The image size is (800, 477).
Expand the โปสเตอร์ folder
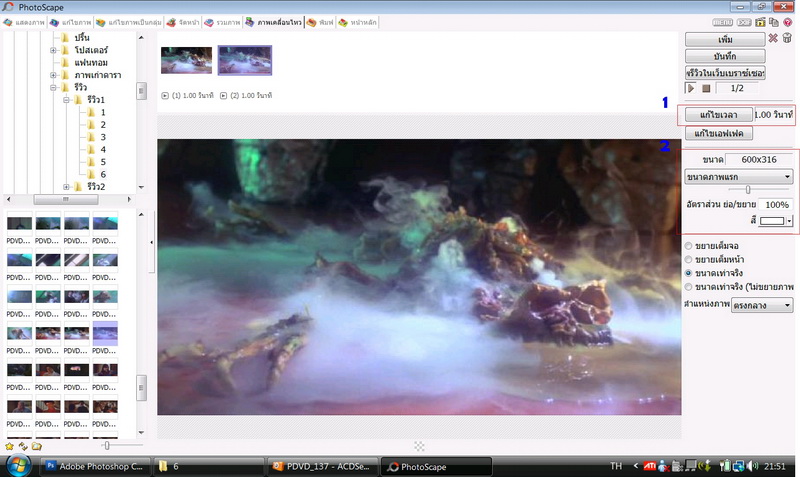53,51
